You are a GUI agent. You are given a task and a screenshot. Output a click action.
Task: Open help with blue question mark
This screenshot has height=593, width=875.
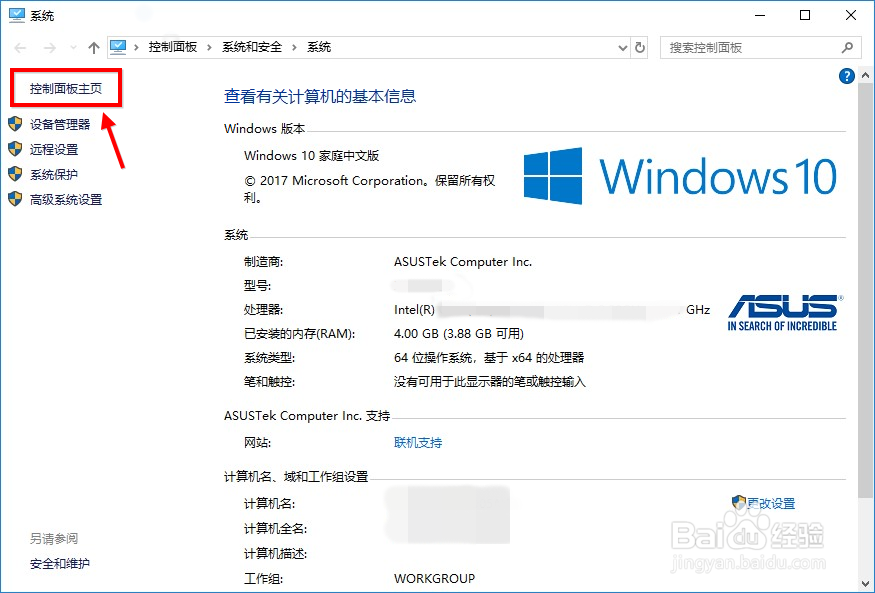tap(847, 76)
